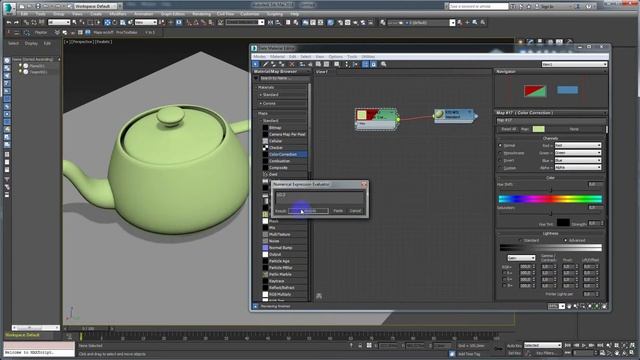Open the Utilities menu in Material Editor
640x360 pixels.
point(368,57)
